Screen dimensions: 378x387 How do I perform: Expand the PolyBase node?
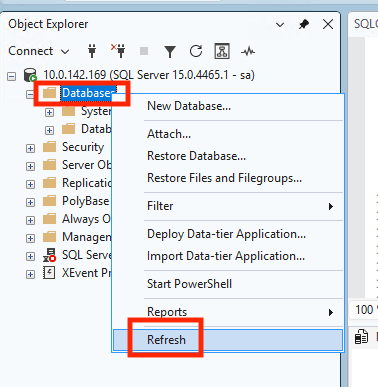[30, 202]
